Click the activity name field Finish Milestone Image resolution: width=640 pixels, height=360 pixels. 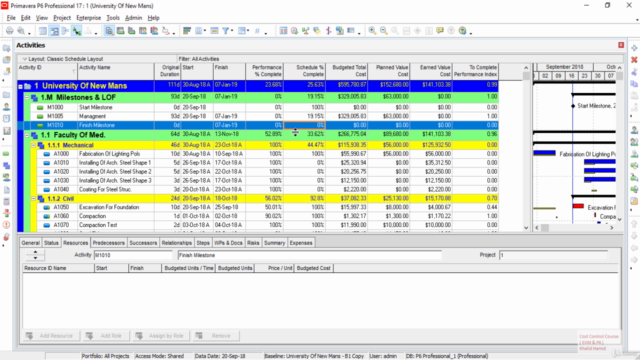click(x=309, y=256)
